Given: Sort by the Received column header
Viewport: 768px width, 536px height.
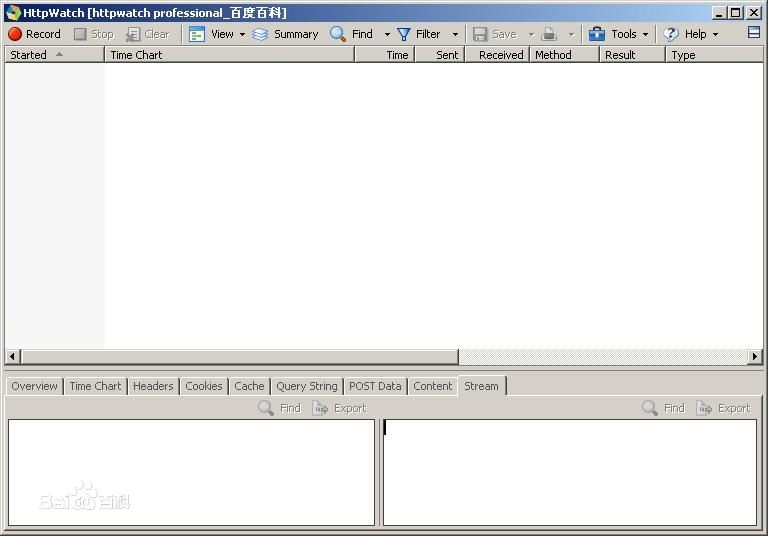Looking at the screenshot, I should click(x=497, y=55).
